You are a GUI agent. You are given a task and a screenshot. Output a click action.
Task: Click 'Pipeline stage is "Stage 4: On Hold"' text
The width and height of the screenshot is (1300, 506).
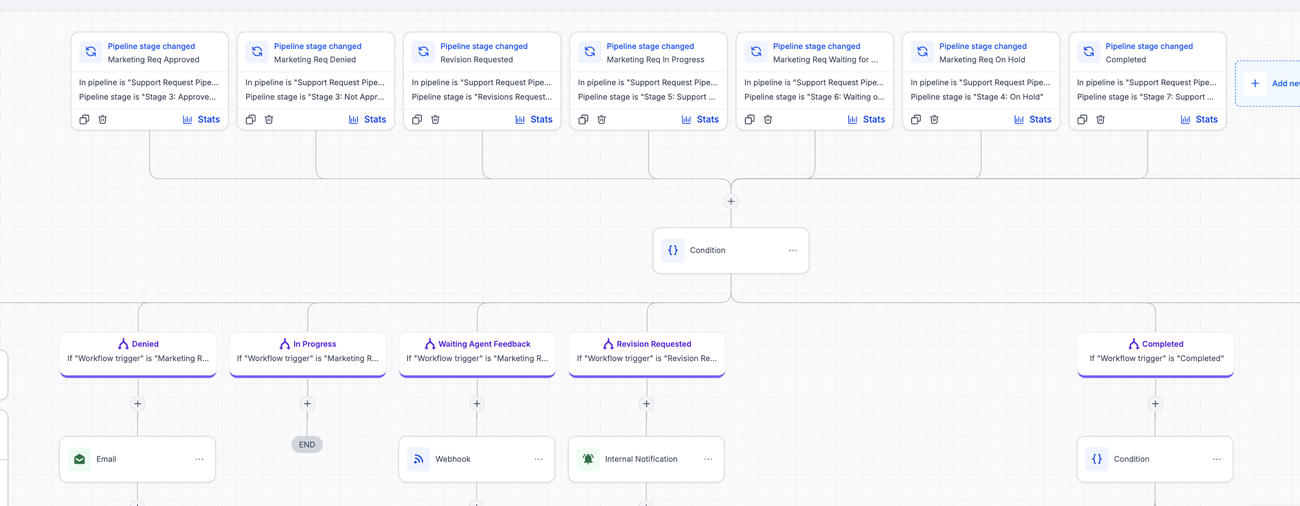tap(977, 97)
